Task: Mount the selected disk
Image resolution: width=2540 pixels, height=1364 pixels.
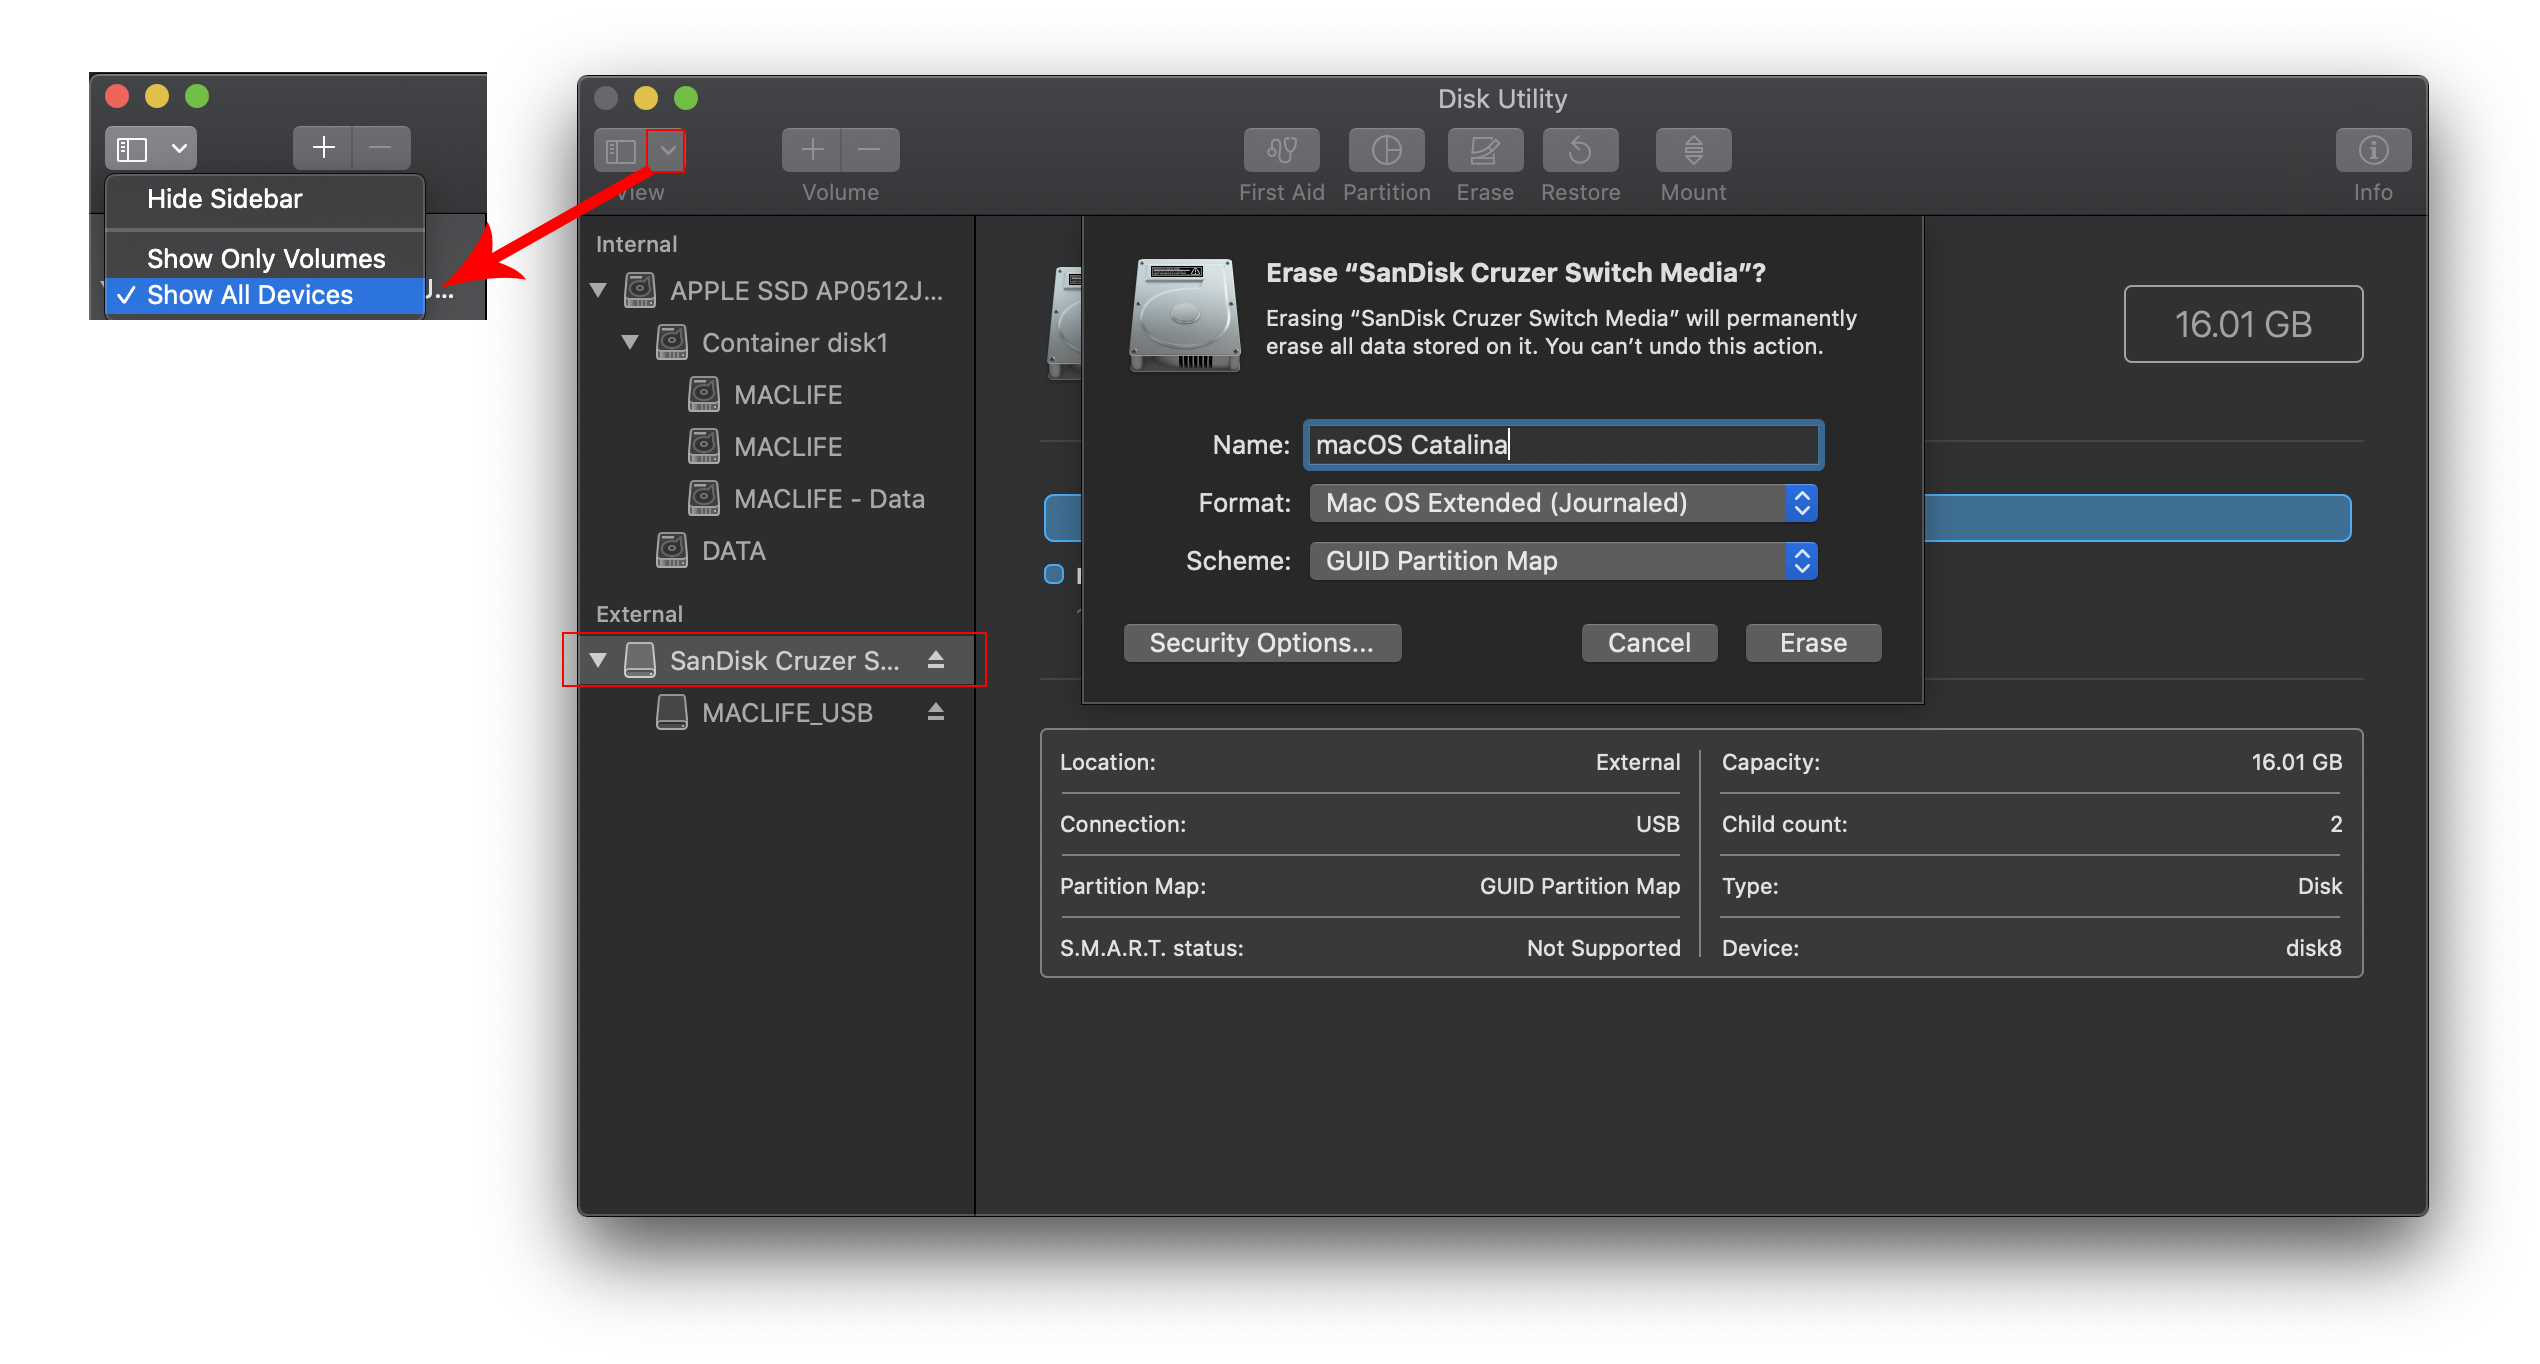Action: point(1692,150)
